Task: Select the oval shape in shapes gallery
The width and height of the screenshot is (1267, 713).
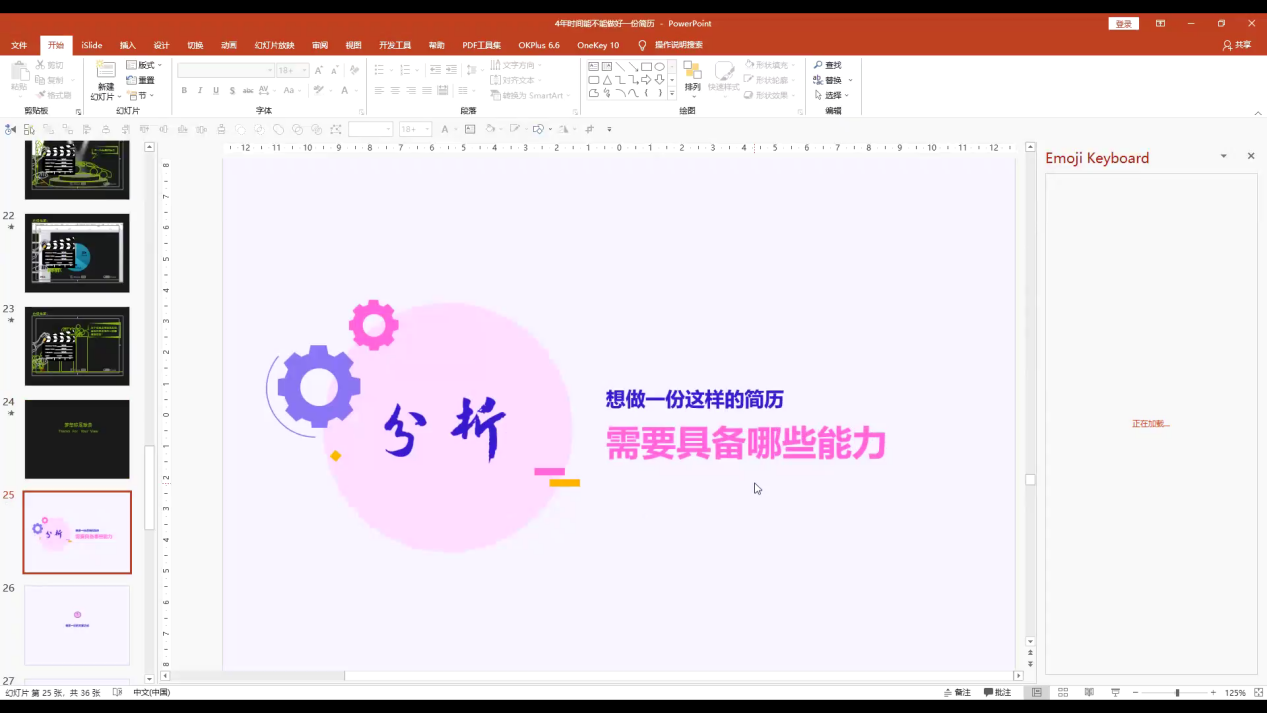Action: click(x=659, y=67)
